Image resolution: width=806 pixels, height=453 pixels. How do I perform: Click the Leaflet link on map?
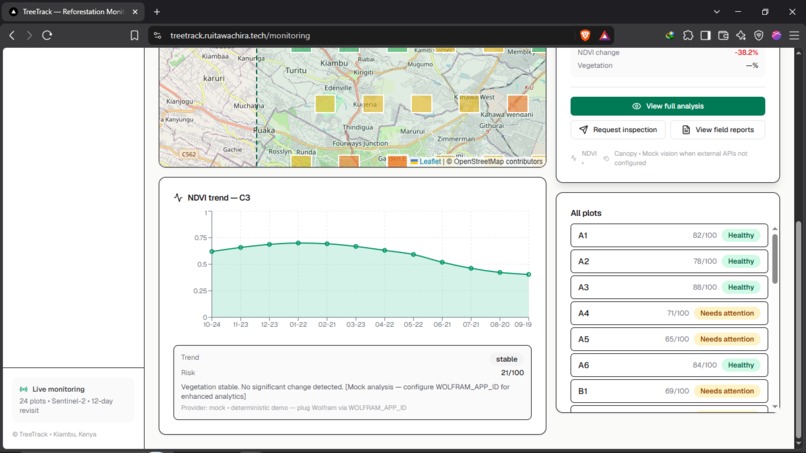point(430,161)
